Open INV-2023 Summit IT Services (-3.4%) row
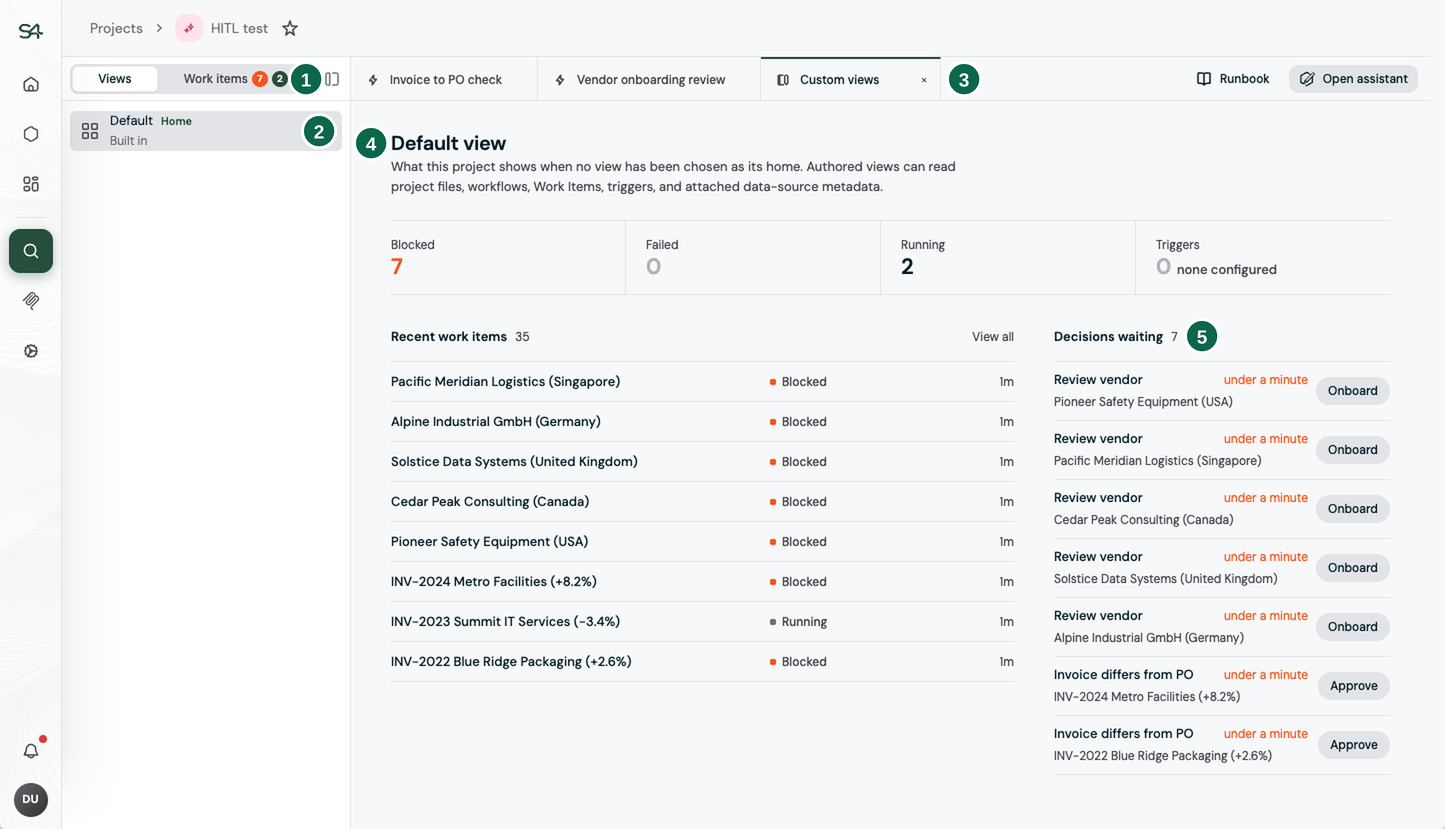 coord(702,622)
